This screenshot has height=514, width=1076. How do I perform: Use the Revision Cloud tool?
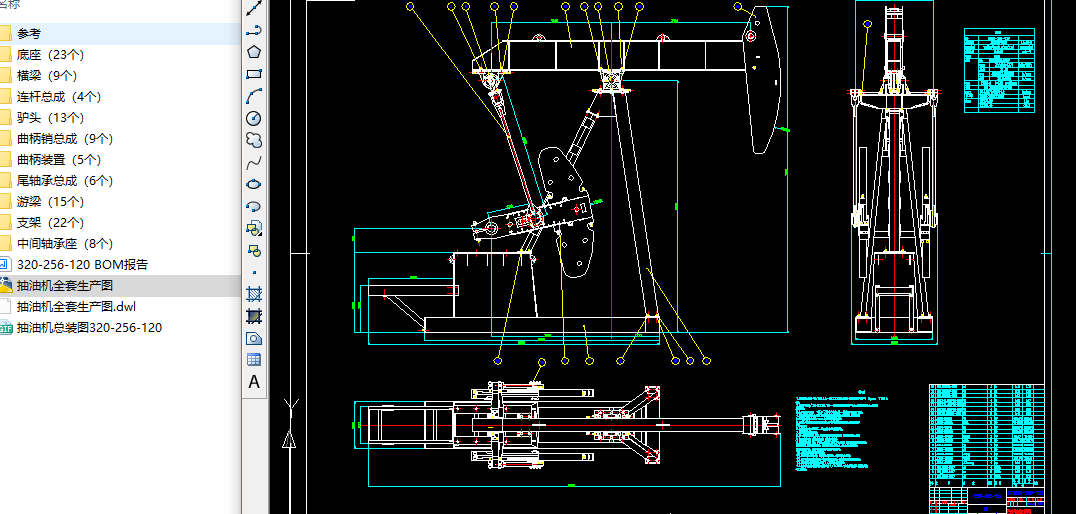254,140
